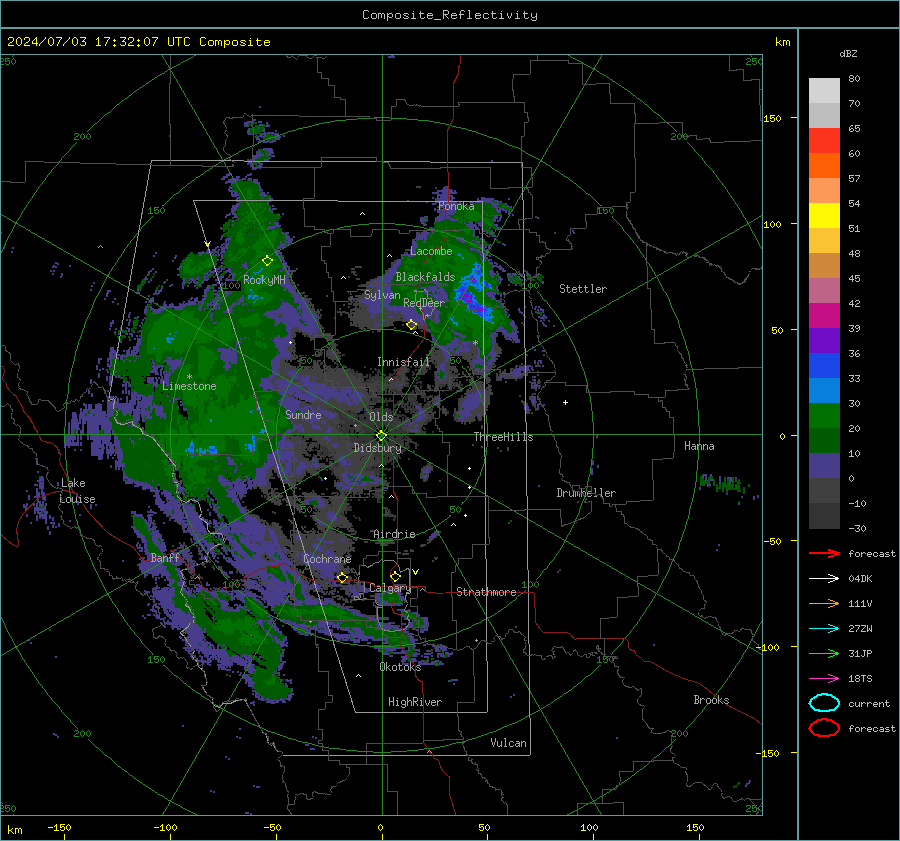Screen dimensions: 900x841
Task: Click the light gray 70-80 dBZ swatch
Action: (x=824, y=90)
